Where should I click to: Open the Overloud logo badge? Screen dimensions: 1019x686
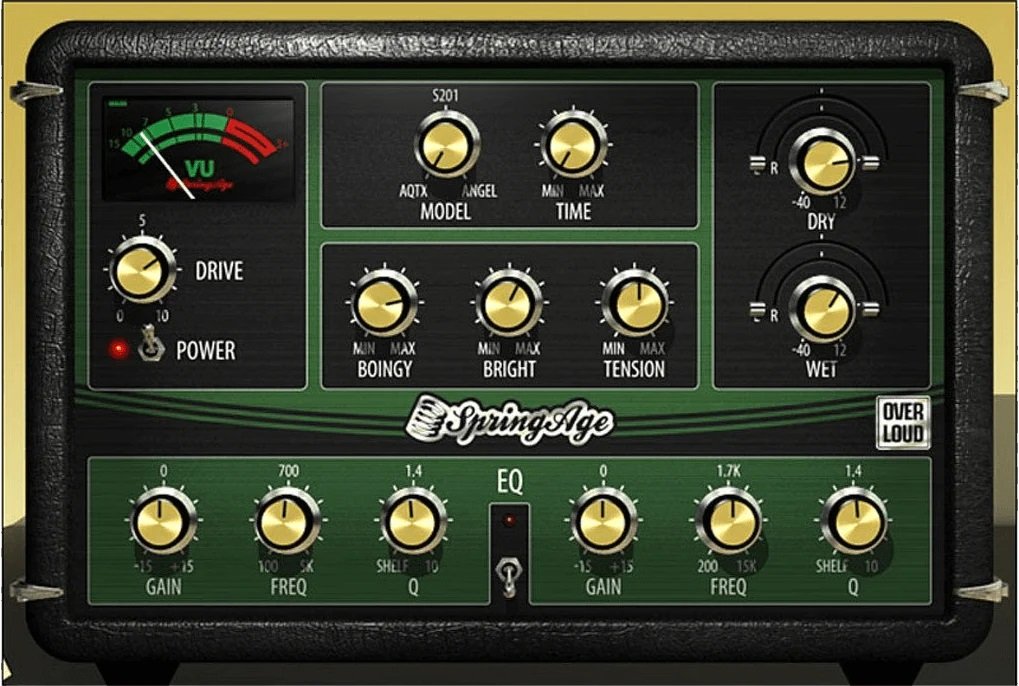click(x=903, y=423)
